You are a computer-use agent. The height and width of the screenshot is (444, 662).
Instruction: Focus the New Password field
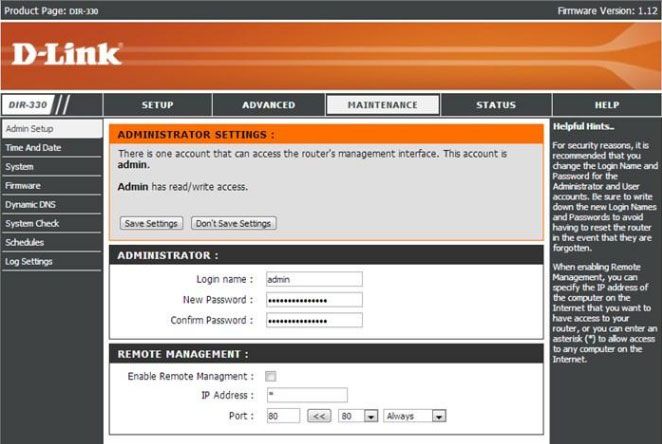coord(313,300)
